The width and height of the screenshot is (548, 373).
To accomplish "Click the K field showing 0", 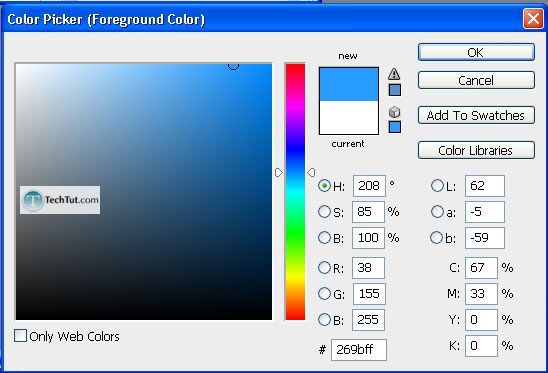I will coord(481,346).
